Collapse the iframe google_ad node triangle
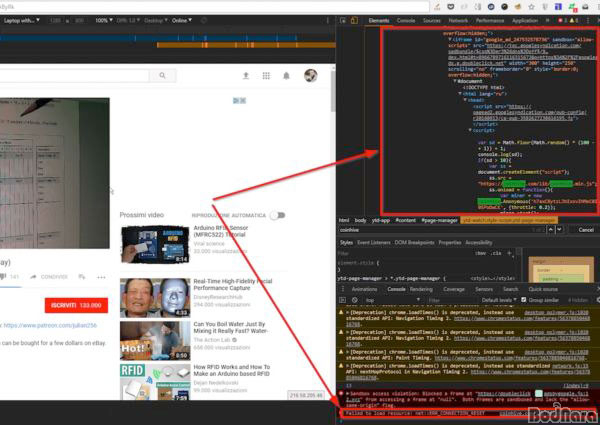The height and width of the screenshot is (425, 600). (x=450, y=39)
